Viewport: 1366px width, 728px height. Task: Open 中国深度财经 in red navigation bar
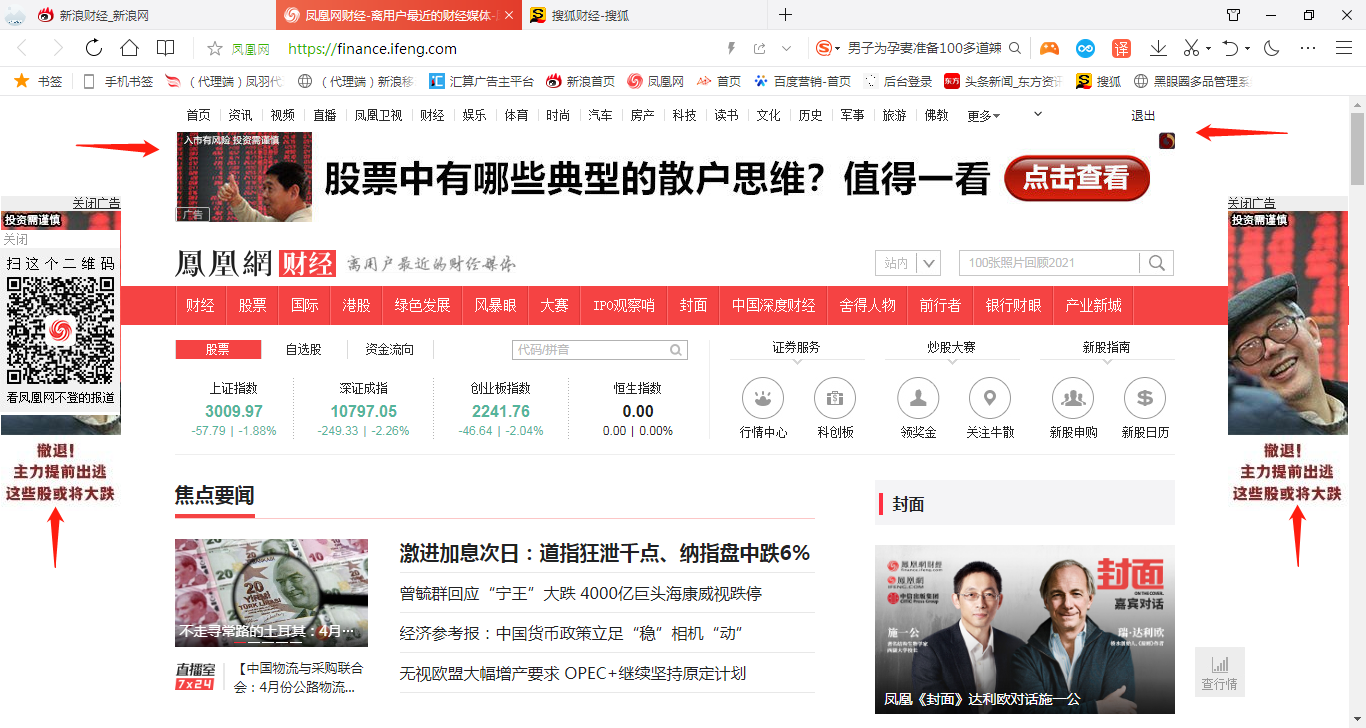click(773, 305)
